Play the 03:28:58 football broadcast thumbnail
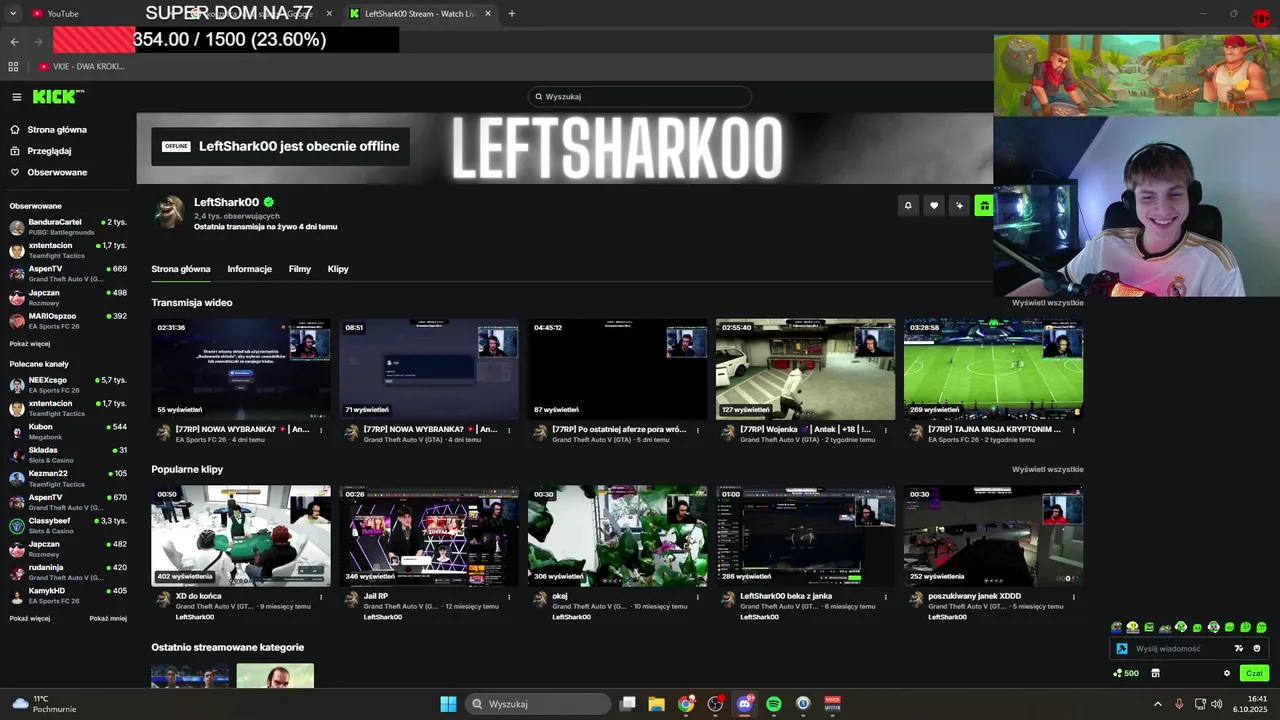The height and width of the screenshot is (720, 1280). pyautogui.click(x=993, y=369)
